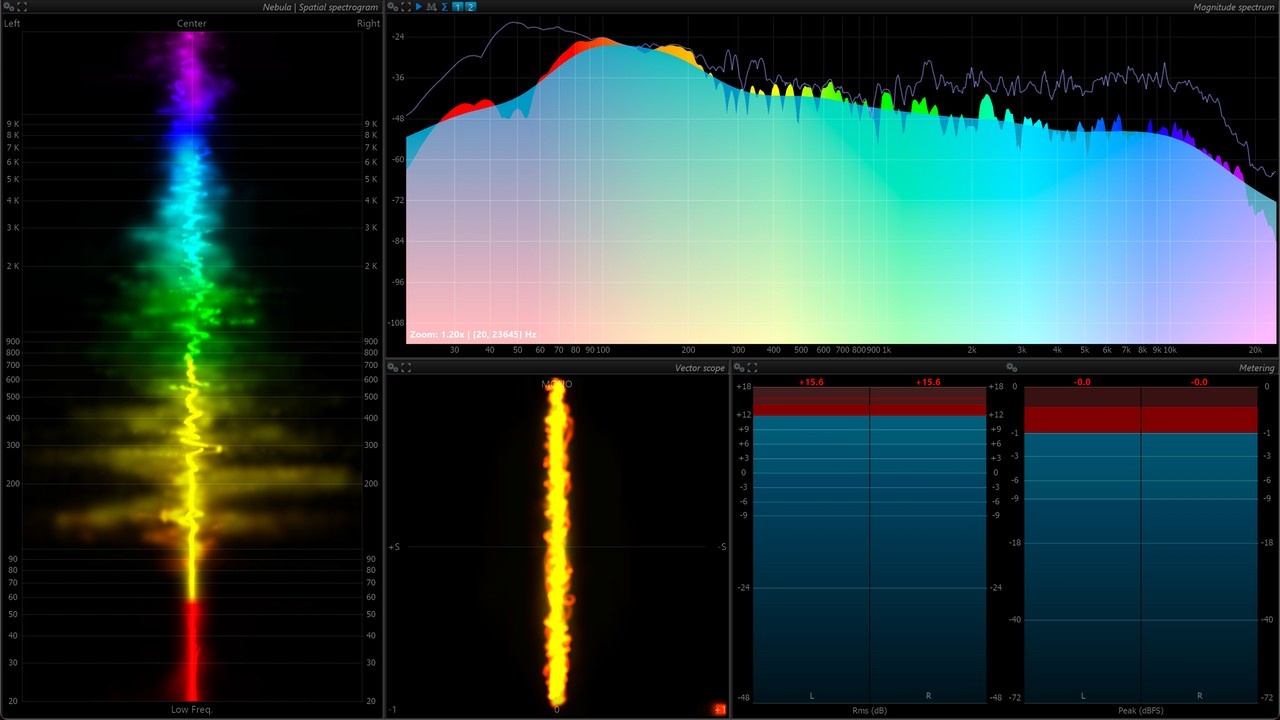Screen dimensions: 1280x720
Task: Maximize the Vector scope panel
Action: coord(406,368)
